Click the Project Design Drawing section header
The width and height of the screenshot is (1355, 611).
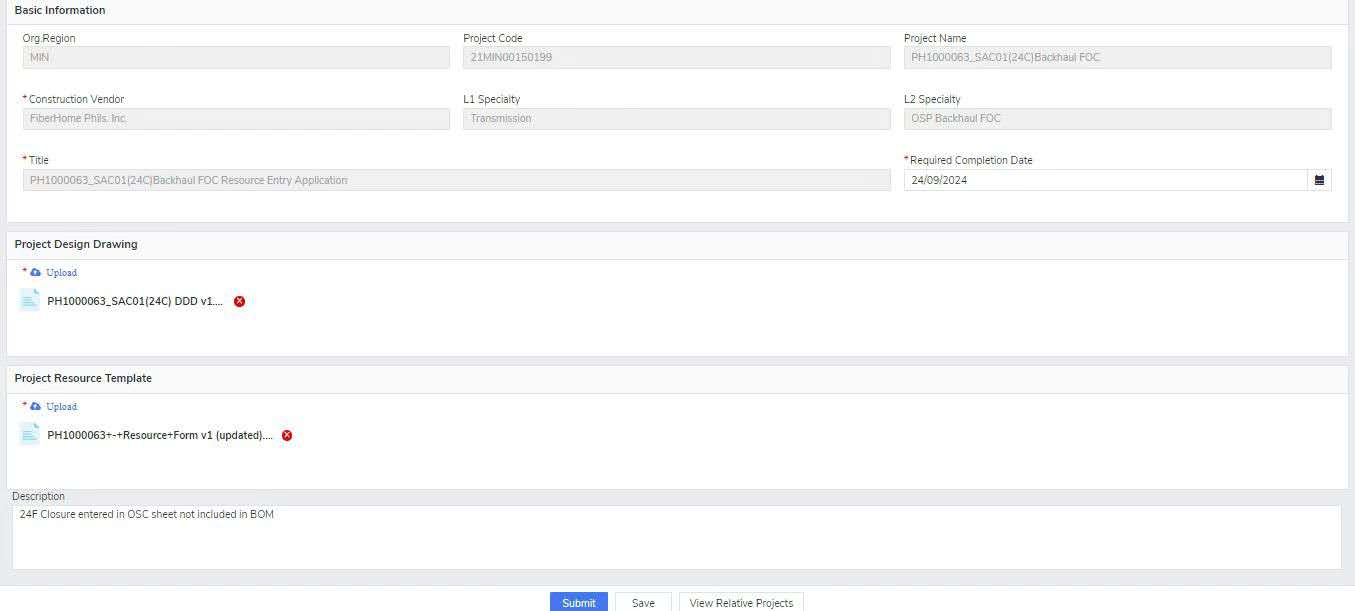pos(76,244)
